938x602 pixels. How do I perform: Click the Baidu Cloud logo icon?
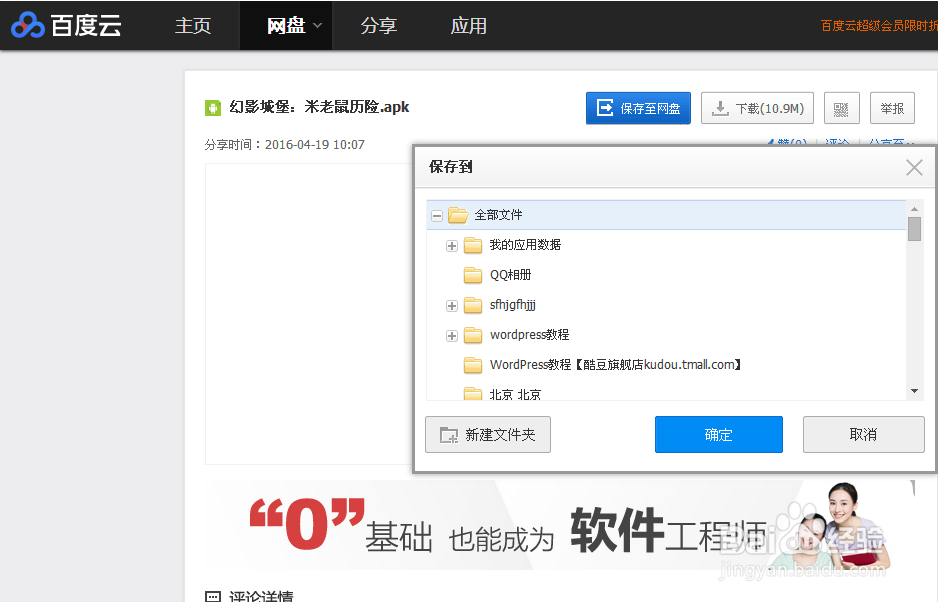click(x=28, y=25)
